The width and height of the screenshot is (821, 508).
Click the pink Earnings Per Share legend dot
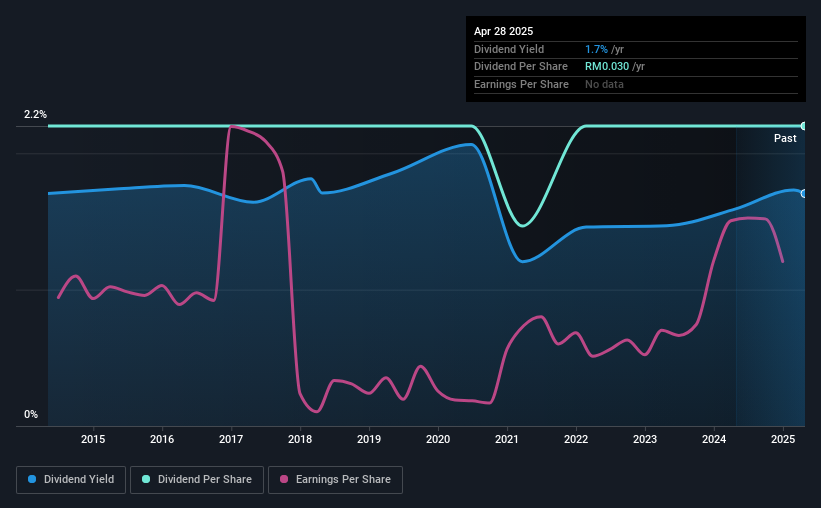click(x=284, y=479)
